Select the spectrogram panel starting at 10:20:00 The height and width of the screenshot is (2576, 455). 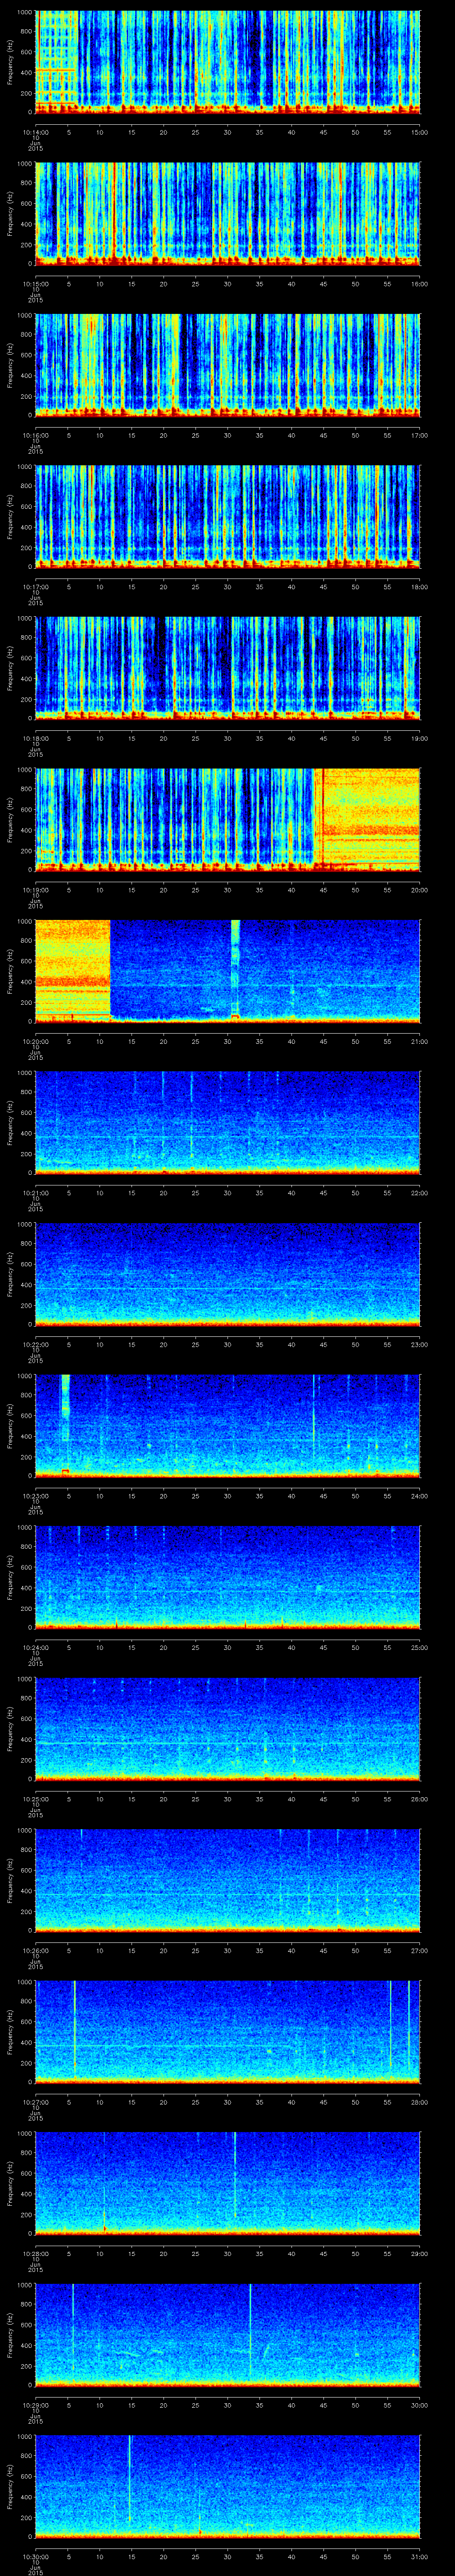pyautogui.click(x=228, y=971)
